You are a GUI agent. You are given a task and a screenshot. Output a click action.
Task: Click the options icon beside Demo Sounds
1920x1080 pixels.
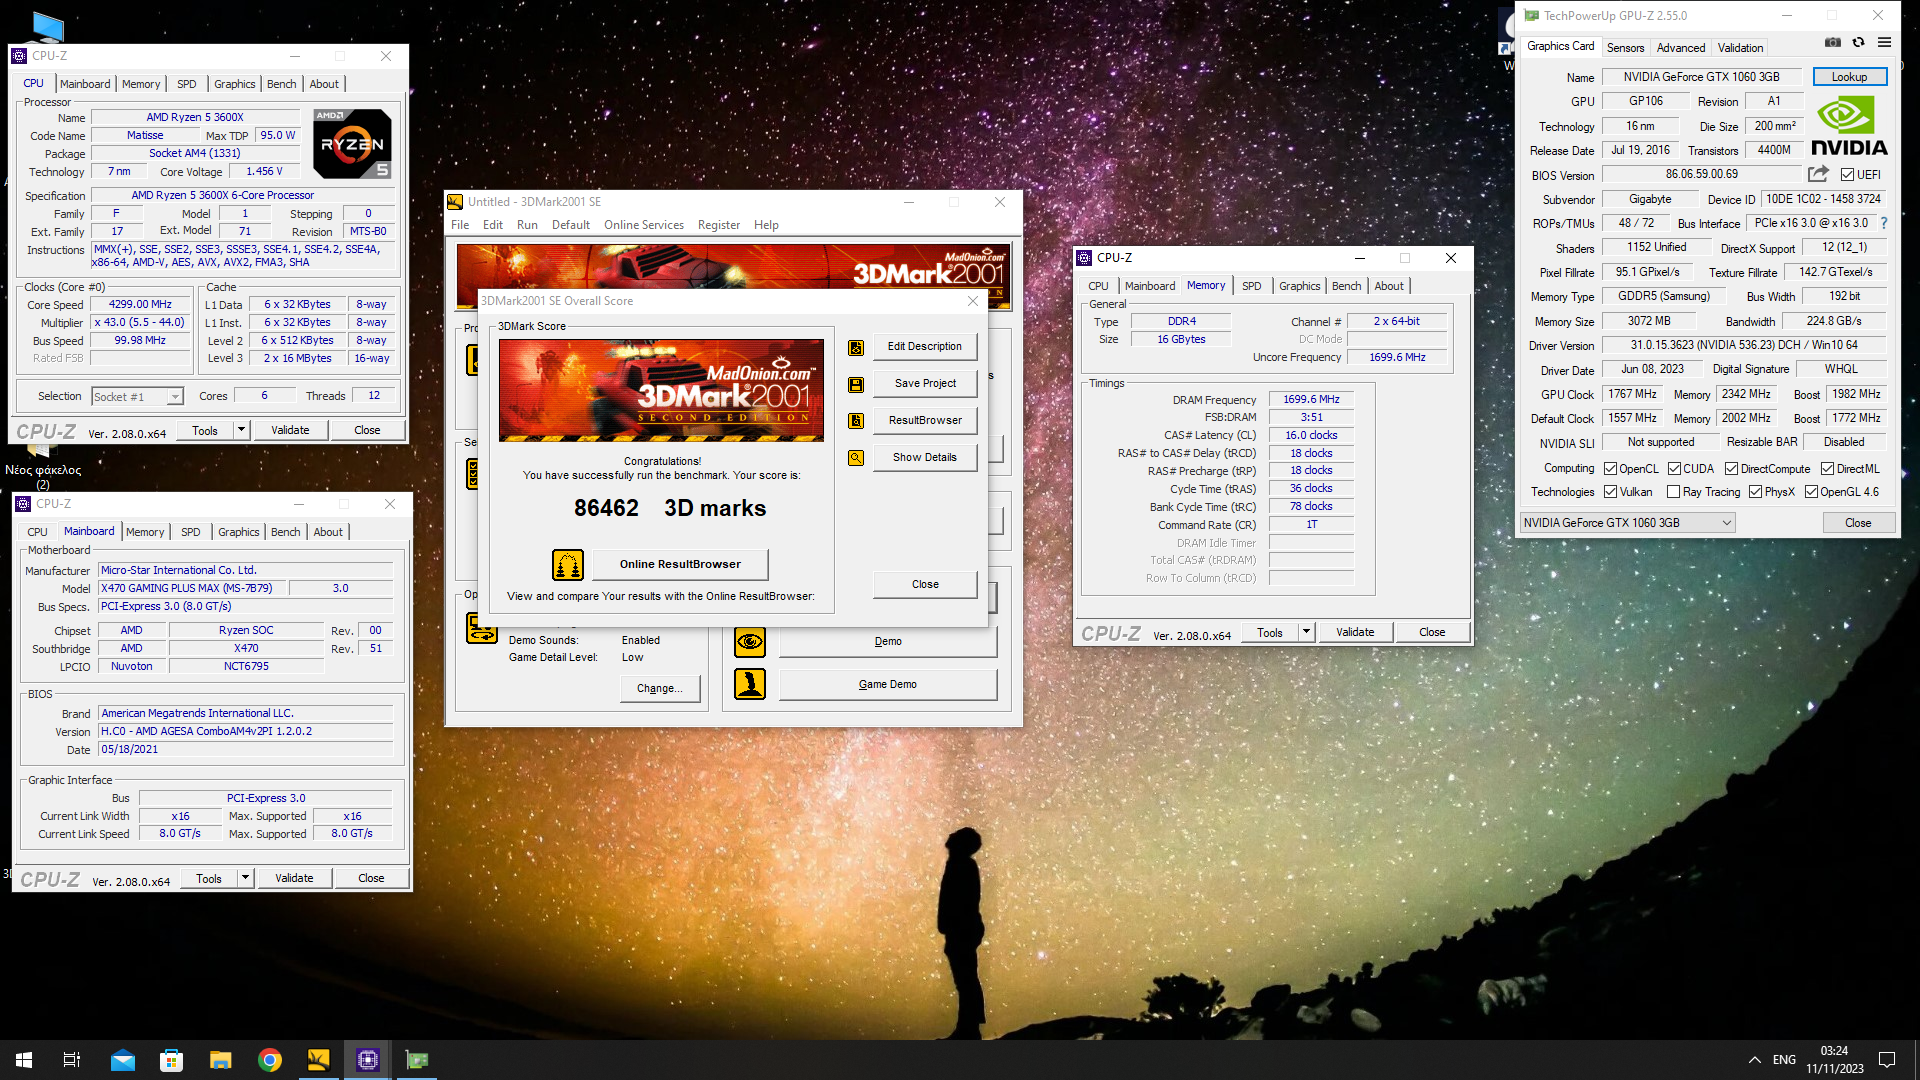click(482, 628)
